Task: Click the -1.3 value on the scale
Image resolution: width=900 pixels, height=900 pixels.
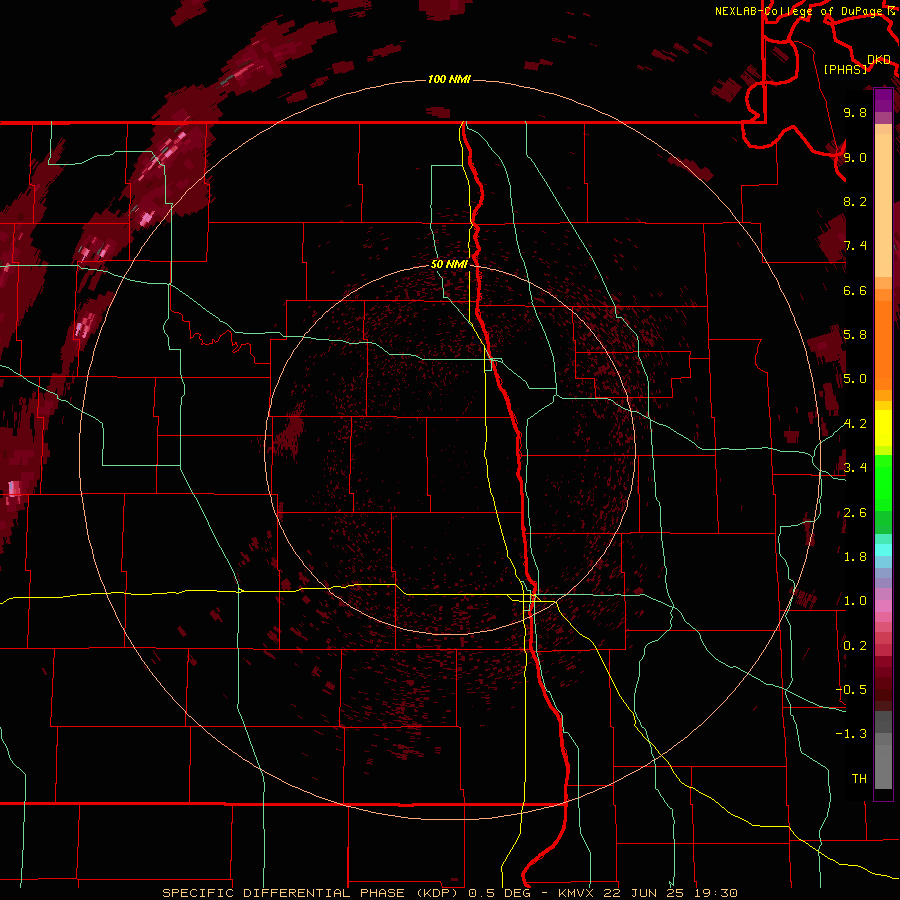Action: point(851,734)
